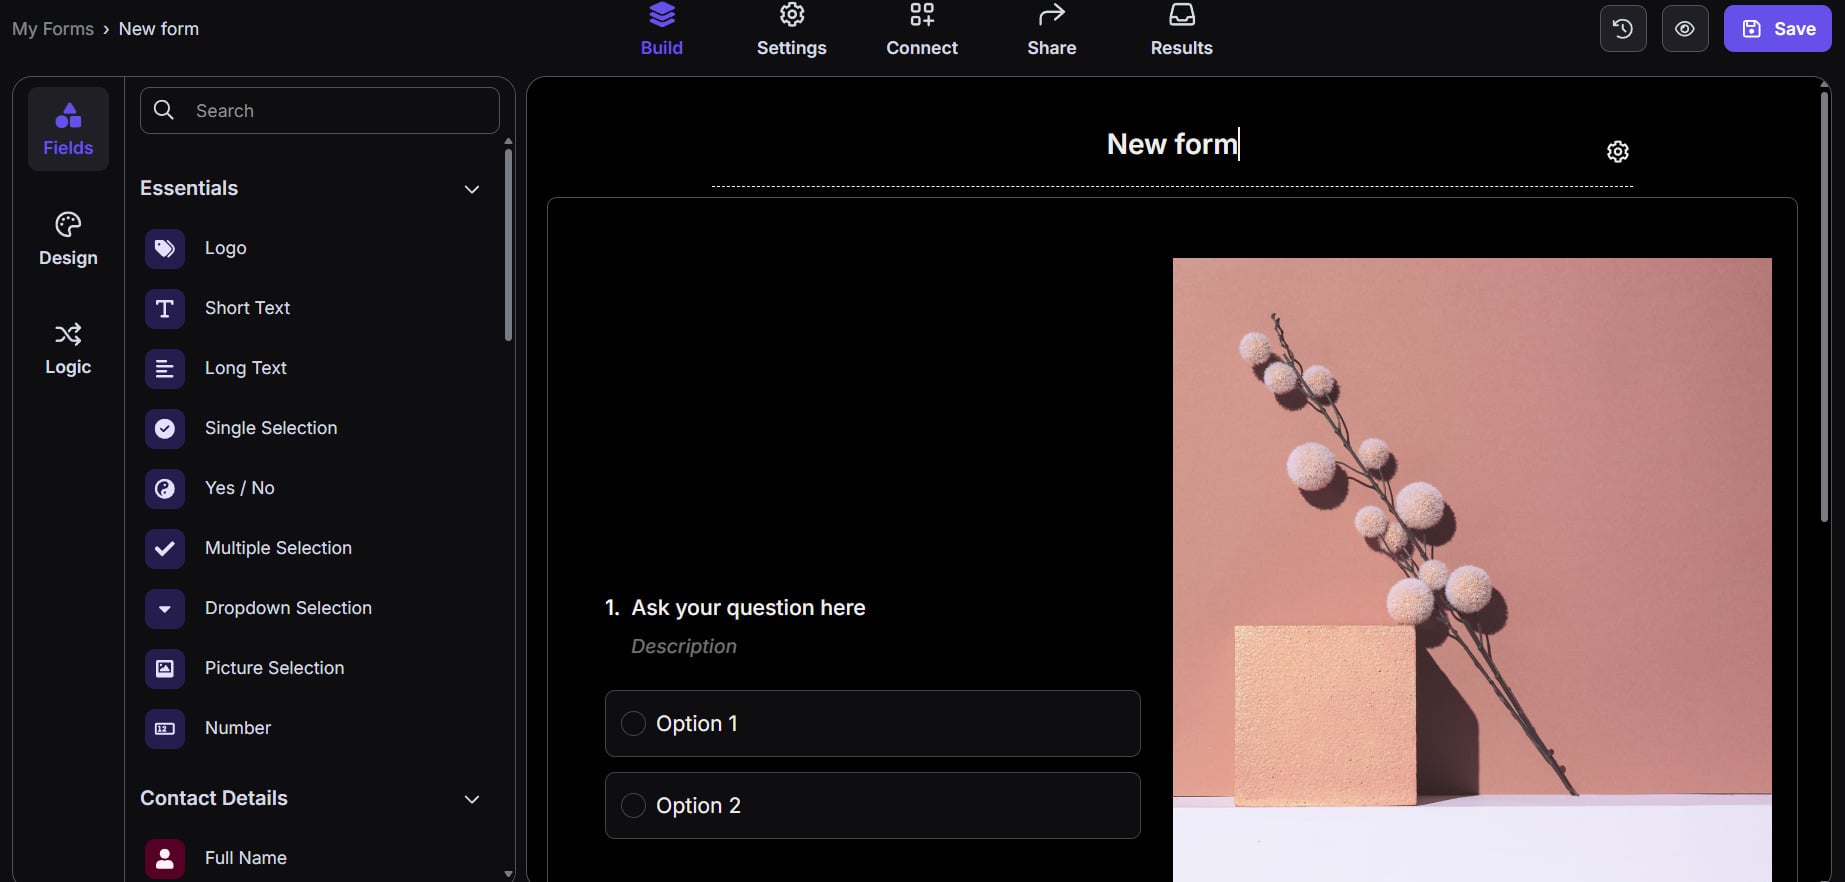This screenshot has width=1845, height=882.
Task: Edit the question text 'Ask your question here'
Action: point(748,608)
